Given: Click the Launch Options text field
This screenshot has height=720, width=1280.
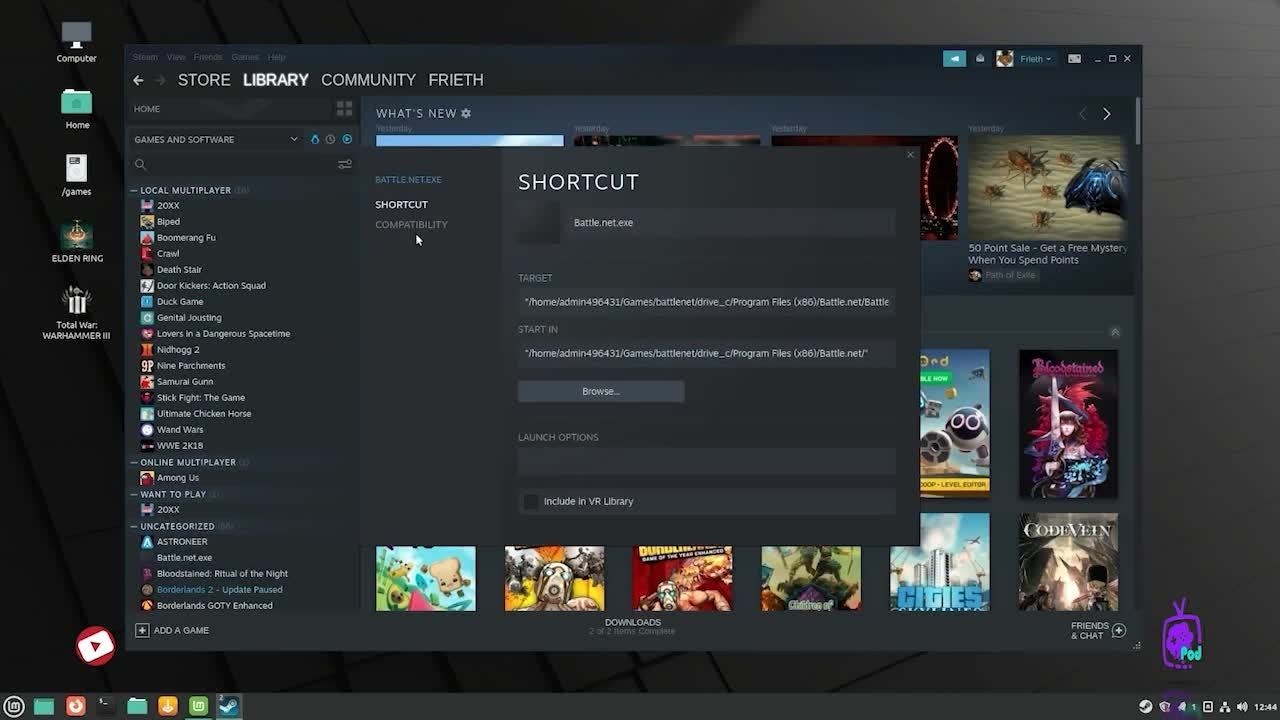Looking at the screenshot, I should [705, 462].
